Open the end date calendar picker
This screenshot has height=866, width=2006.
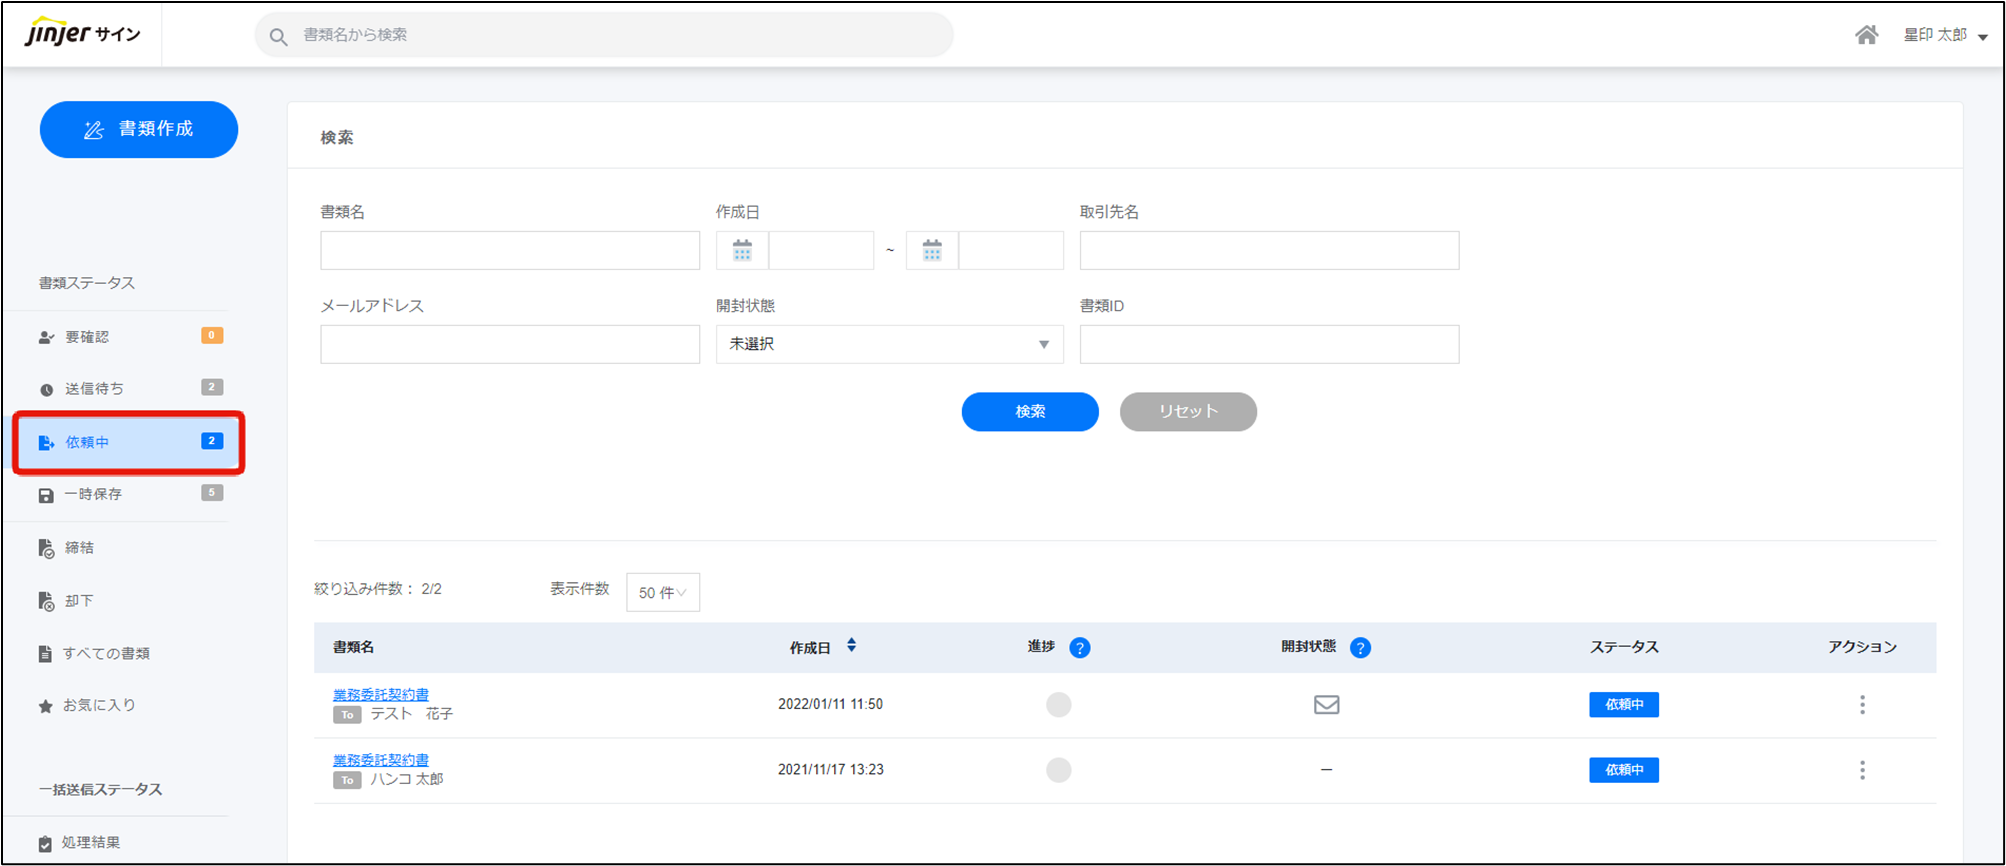tap(932, 250)
